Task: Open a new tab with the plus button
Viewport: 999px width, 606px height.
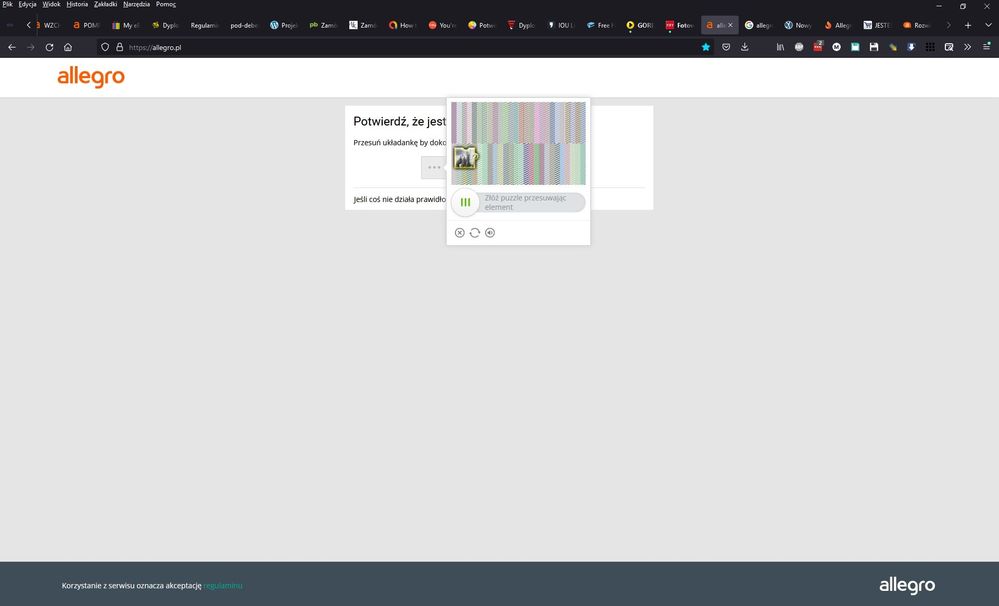Action: (x=967, y=25)
